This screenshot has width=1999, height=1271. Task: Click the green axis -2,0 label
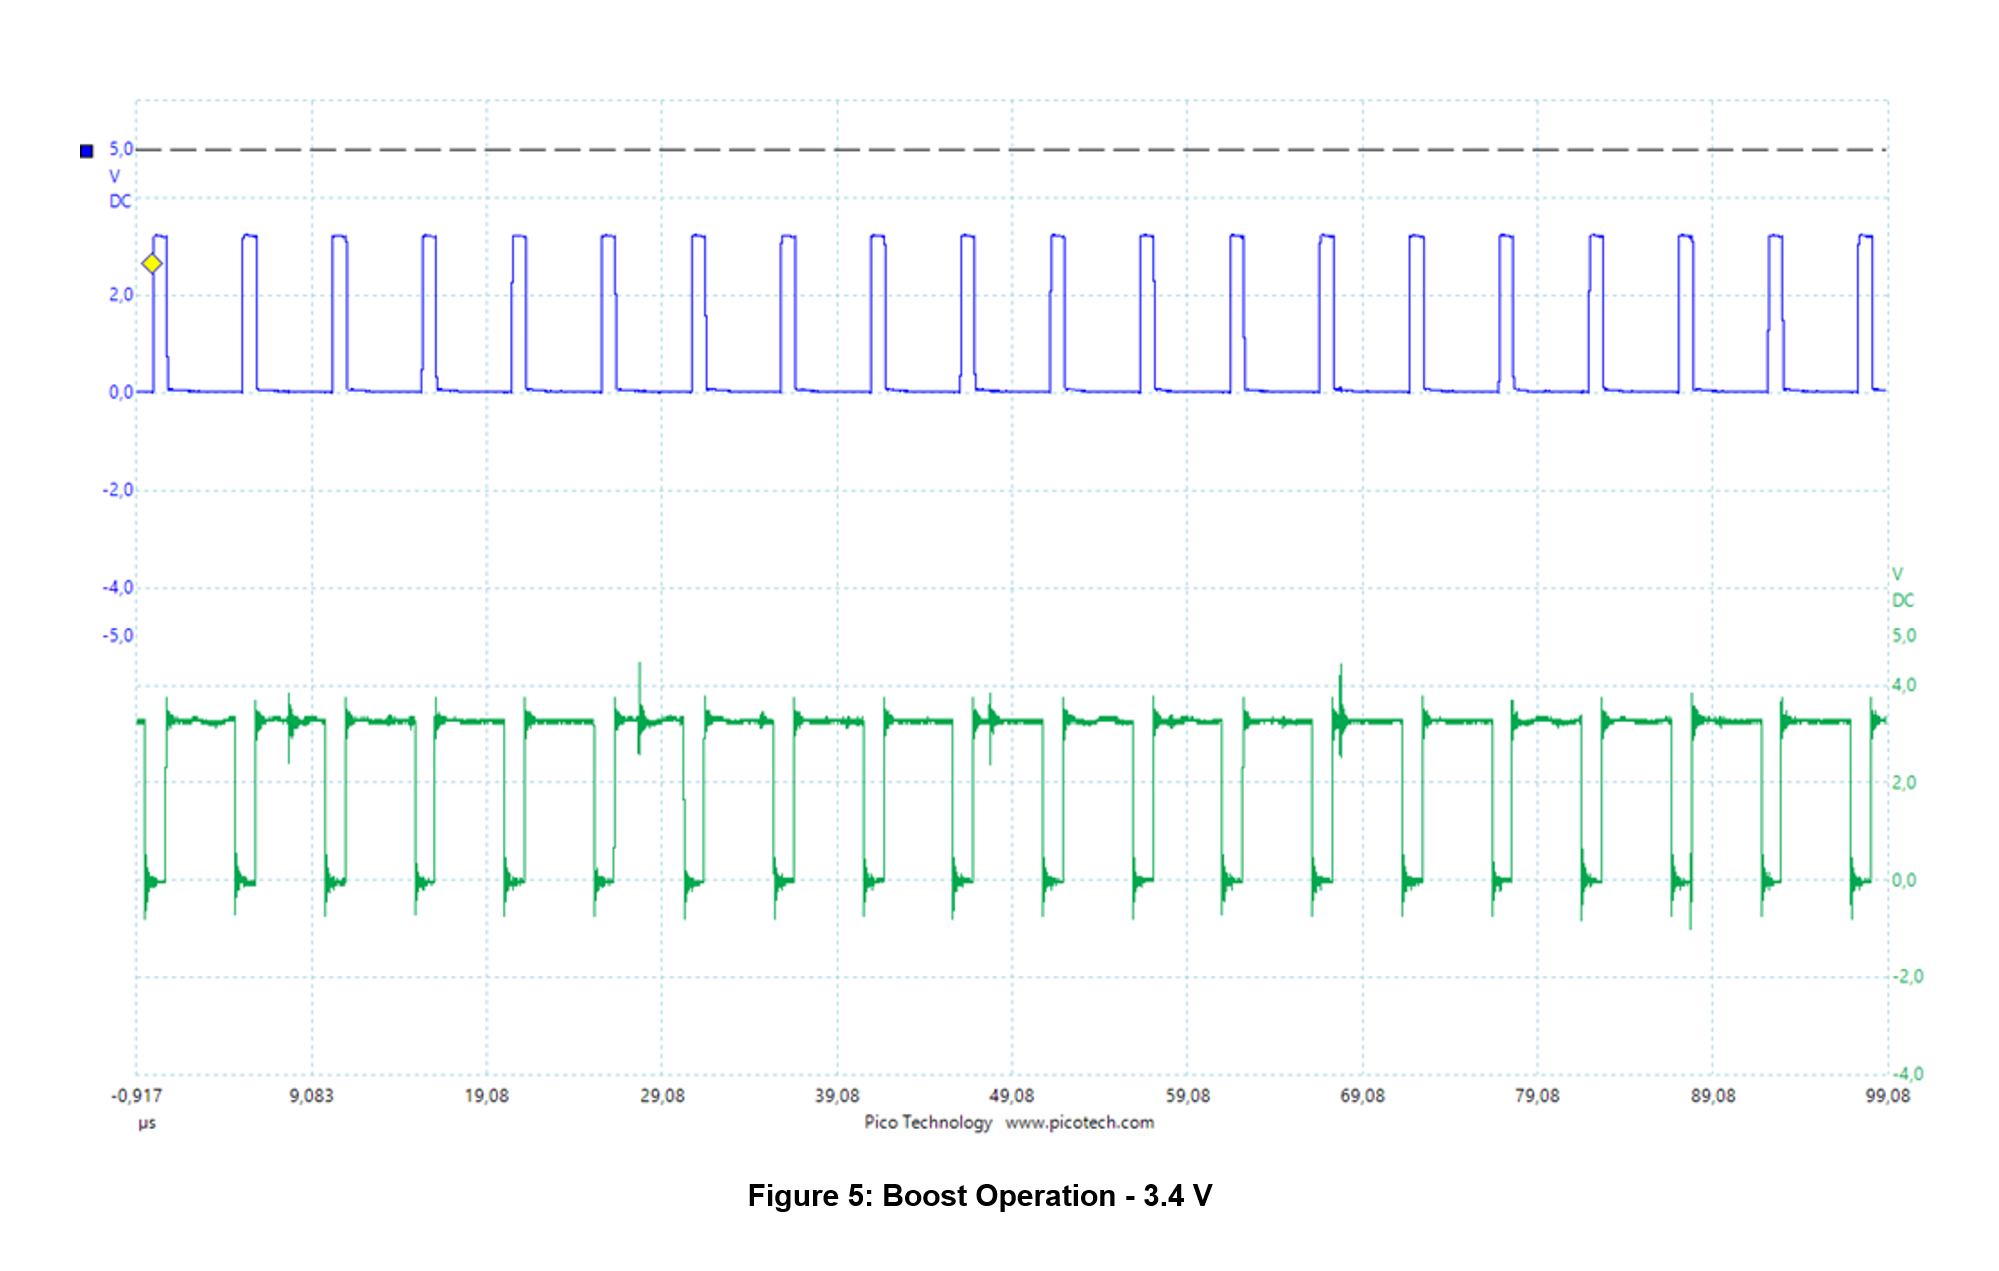coord(1907,976)
